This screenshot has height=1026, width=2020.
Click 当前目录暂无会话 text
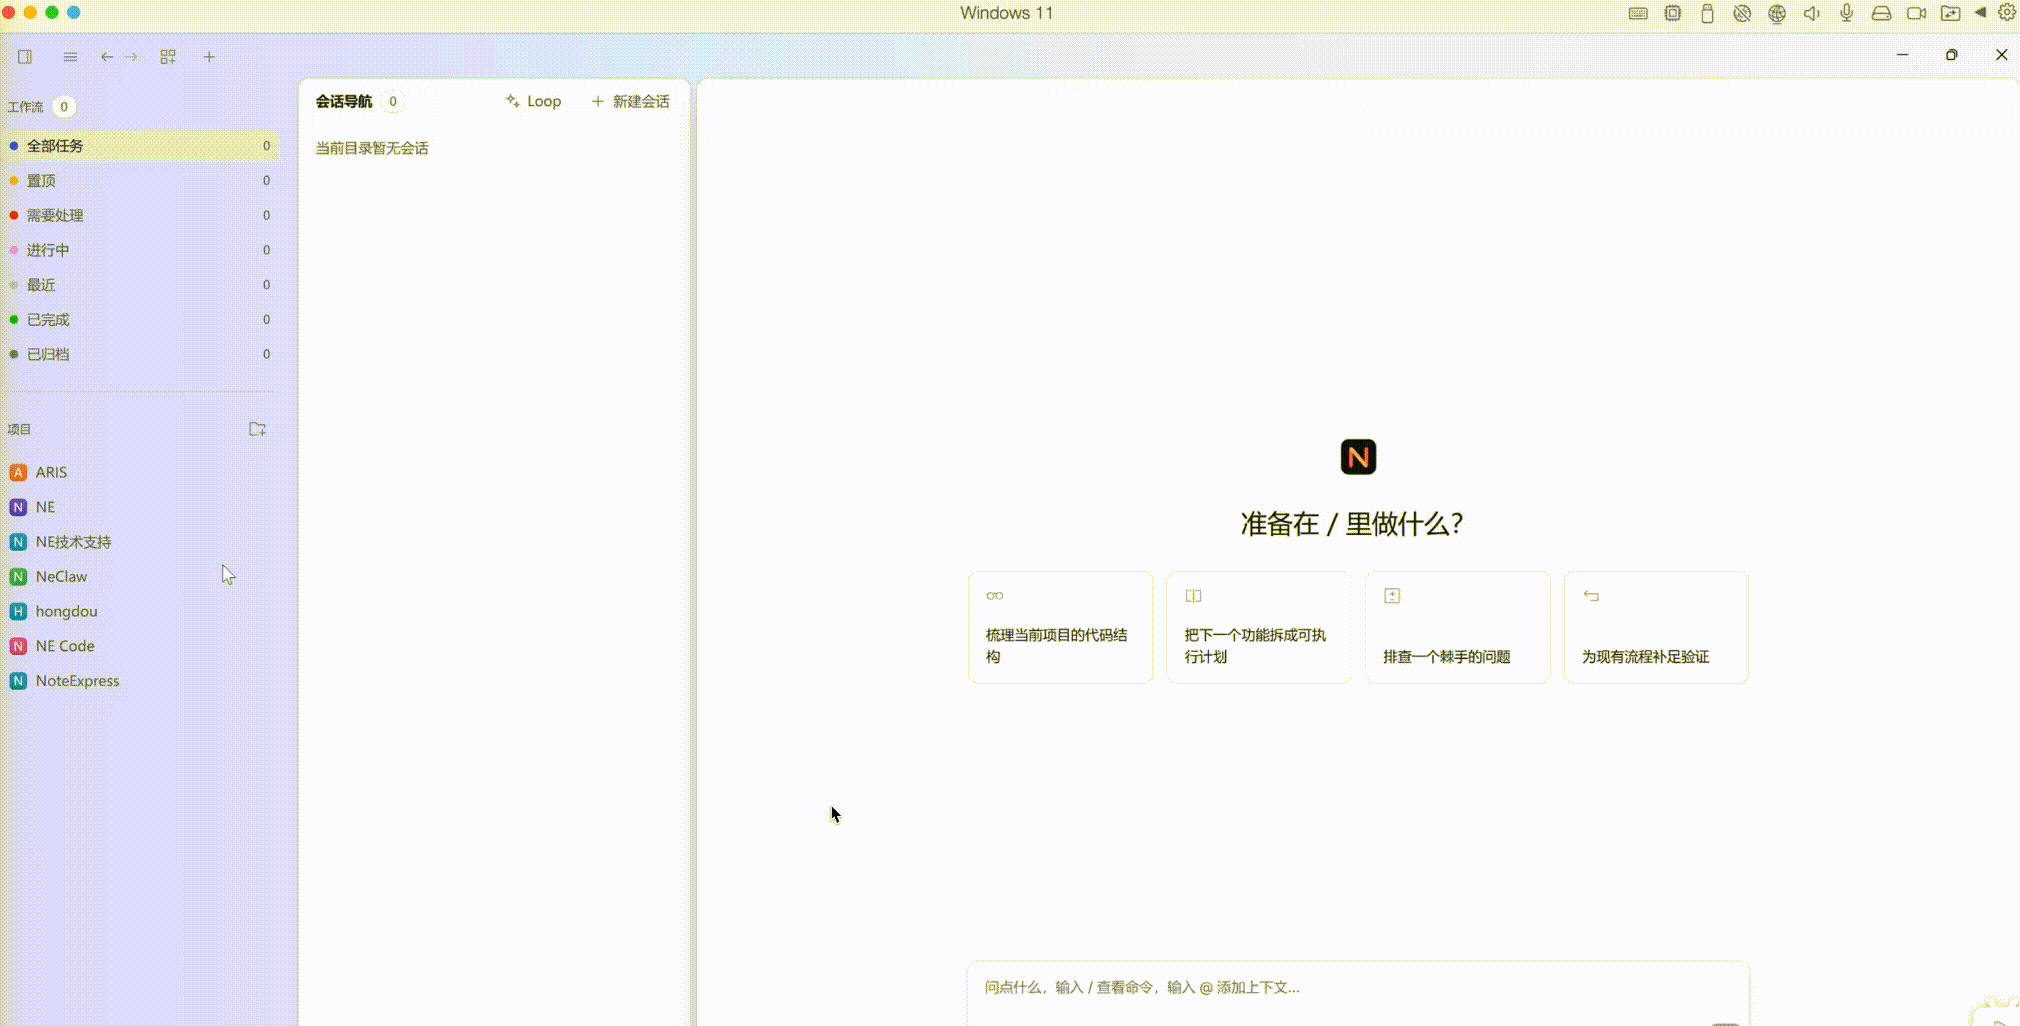(x=372, y=148)
